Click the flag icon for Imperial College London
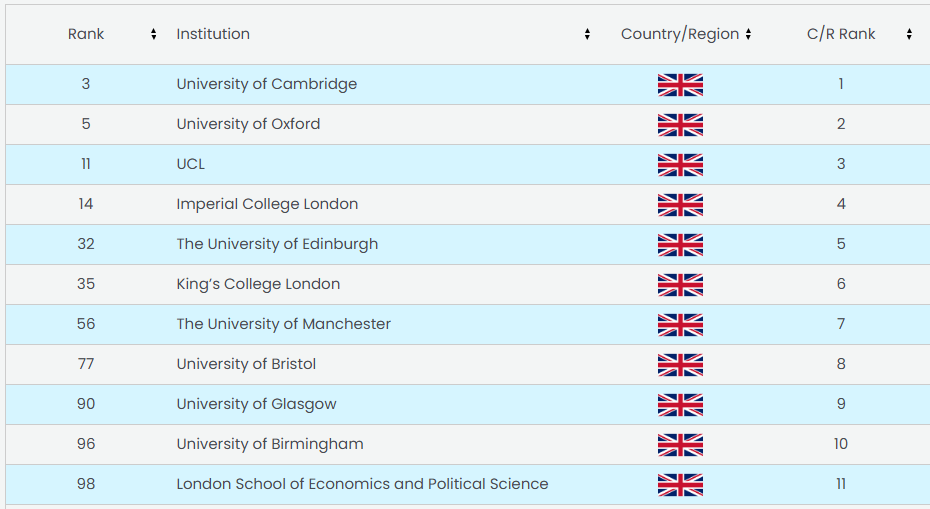Screen dimensions: 930x509 (x=680, y=205)
